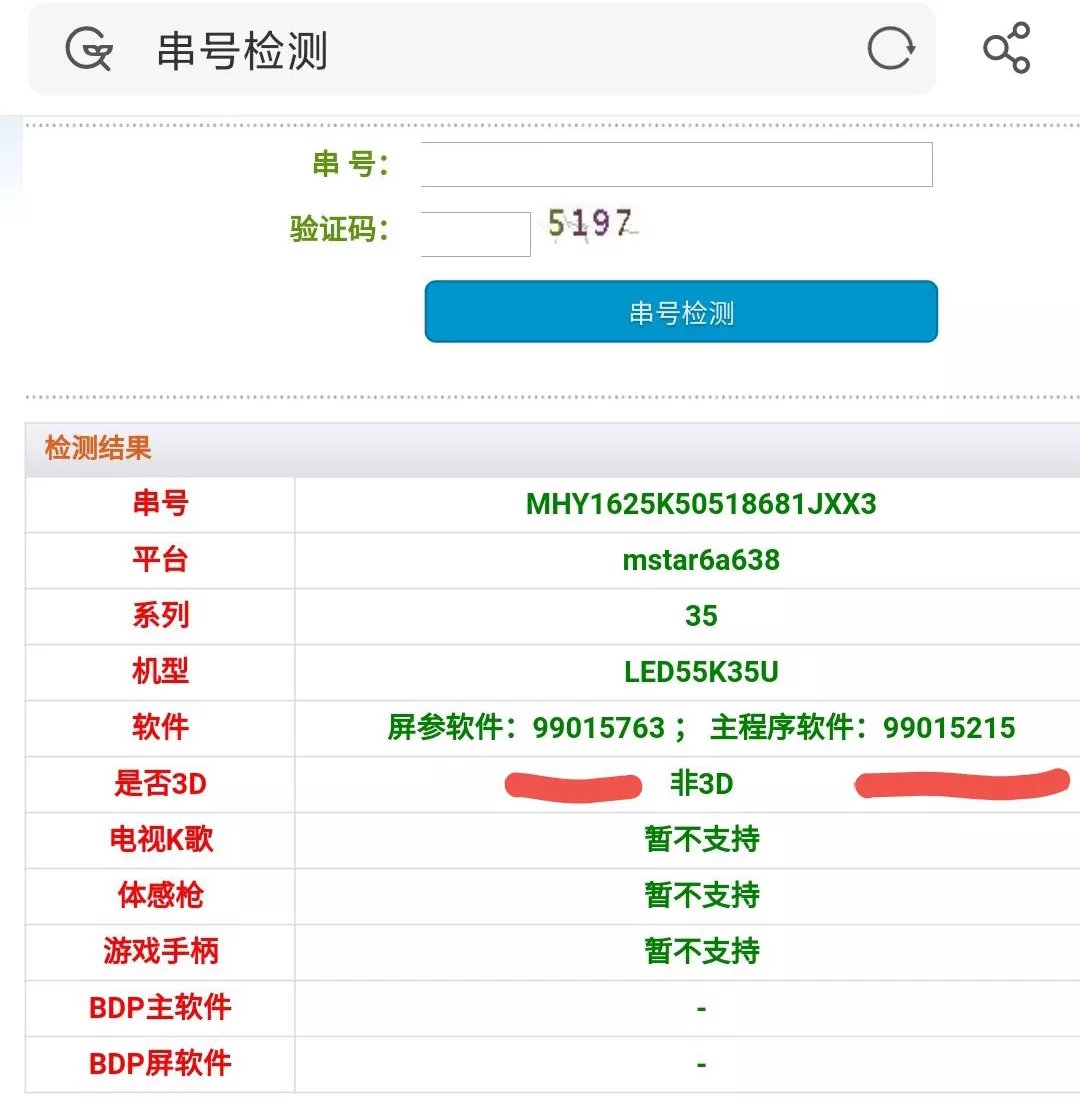Tap the 串号检测 page title in address bar
This screenshot has height=1099, width=1080.
pos(242,51)
